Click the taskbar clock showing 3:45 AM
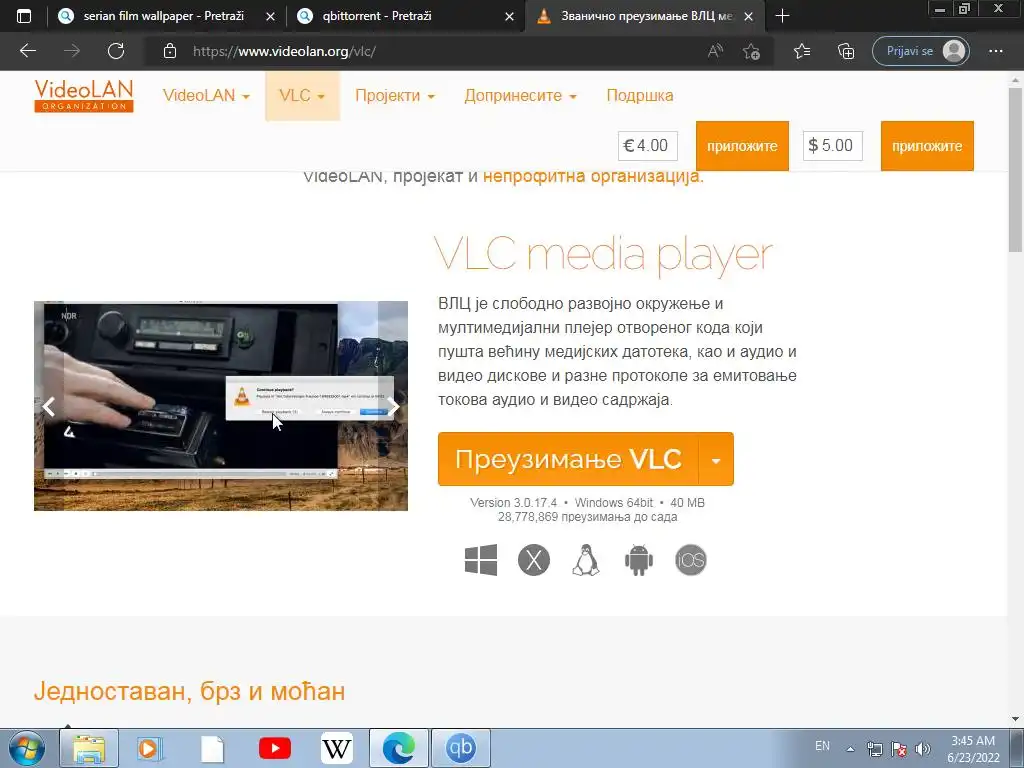The image size is (1024, 768). click(x=974, y=749)
